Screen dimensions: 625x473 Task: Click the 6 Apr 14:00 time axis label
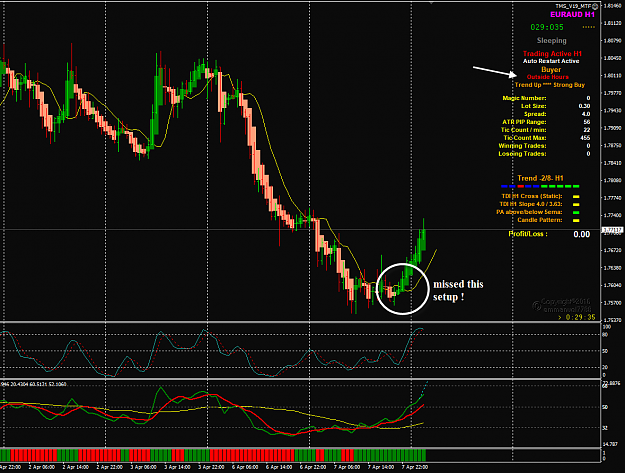(x=279, y=467)
